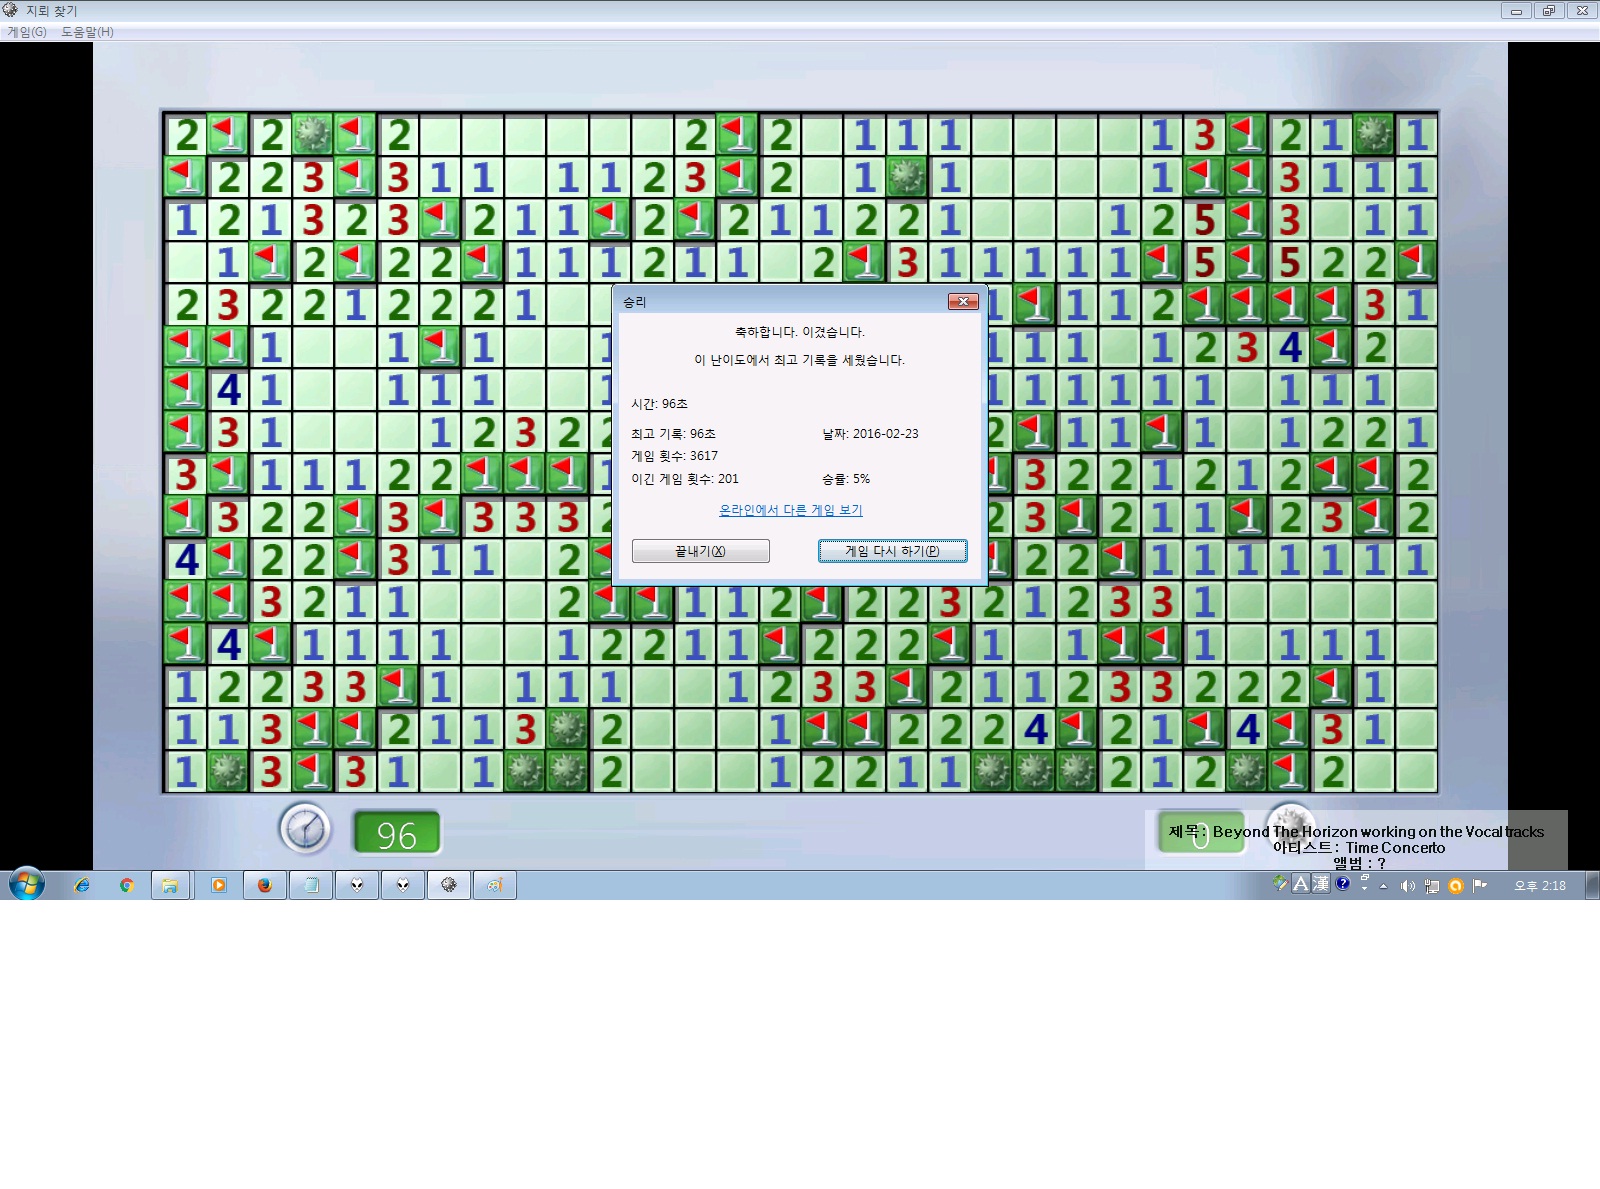The width and height of the screenshot is (1600, 1189).
Task: Toggle the IME Korean/English 'A' mode
Action: 1301,884
